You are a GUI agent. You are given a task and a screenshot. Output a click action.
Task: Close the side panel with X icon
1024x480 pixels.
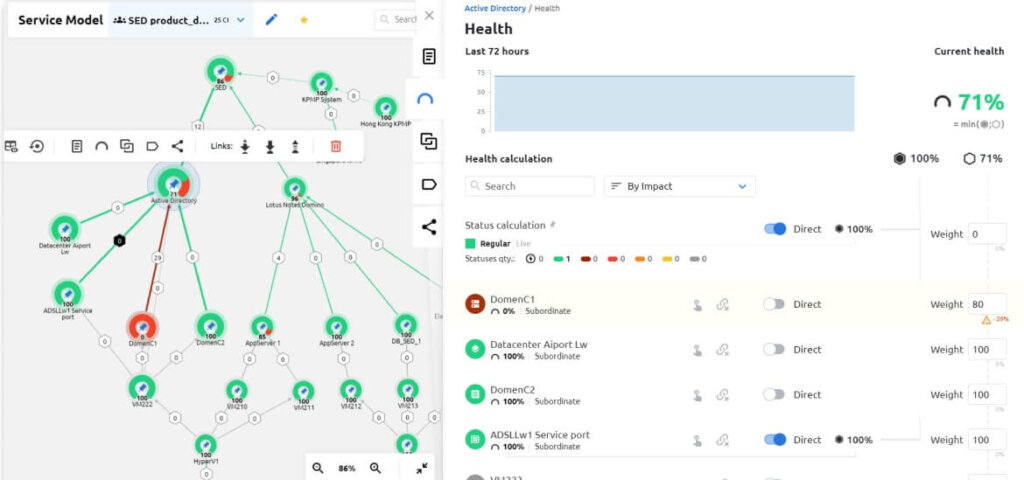[429, 15]
